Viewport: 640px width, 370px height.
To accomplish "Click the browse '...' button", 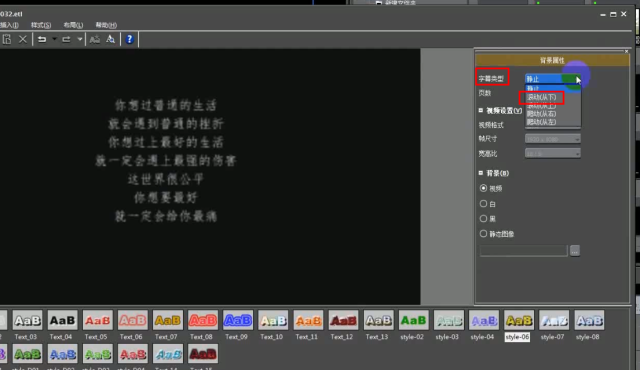I will click(x=575, y=251).
